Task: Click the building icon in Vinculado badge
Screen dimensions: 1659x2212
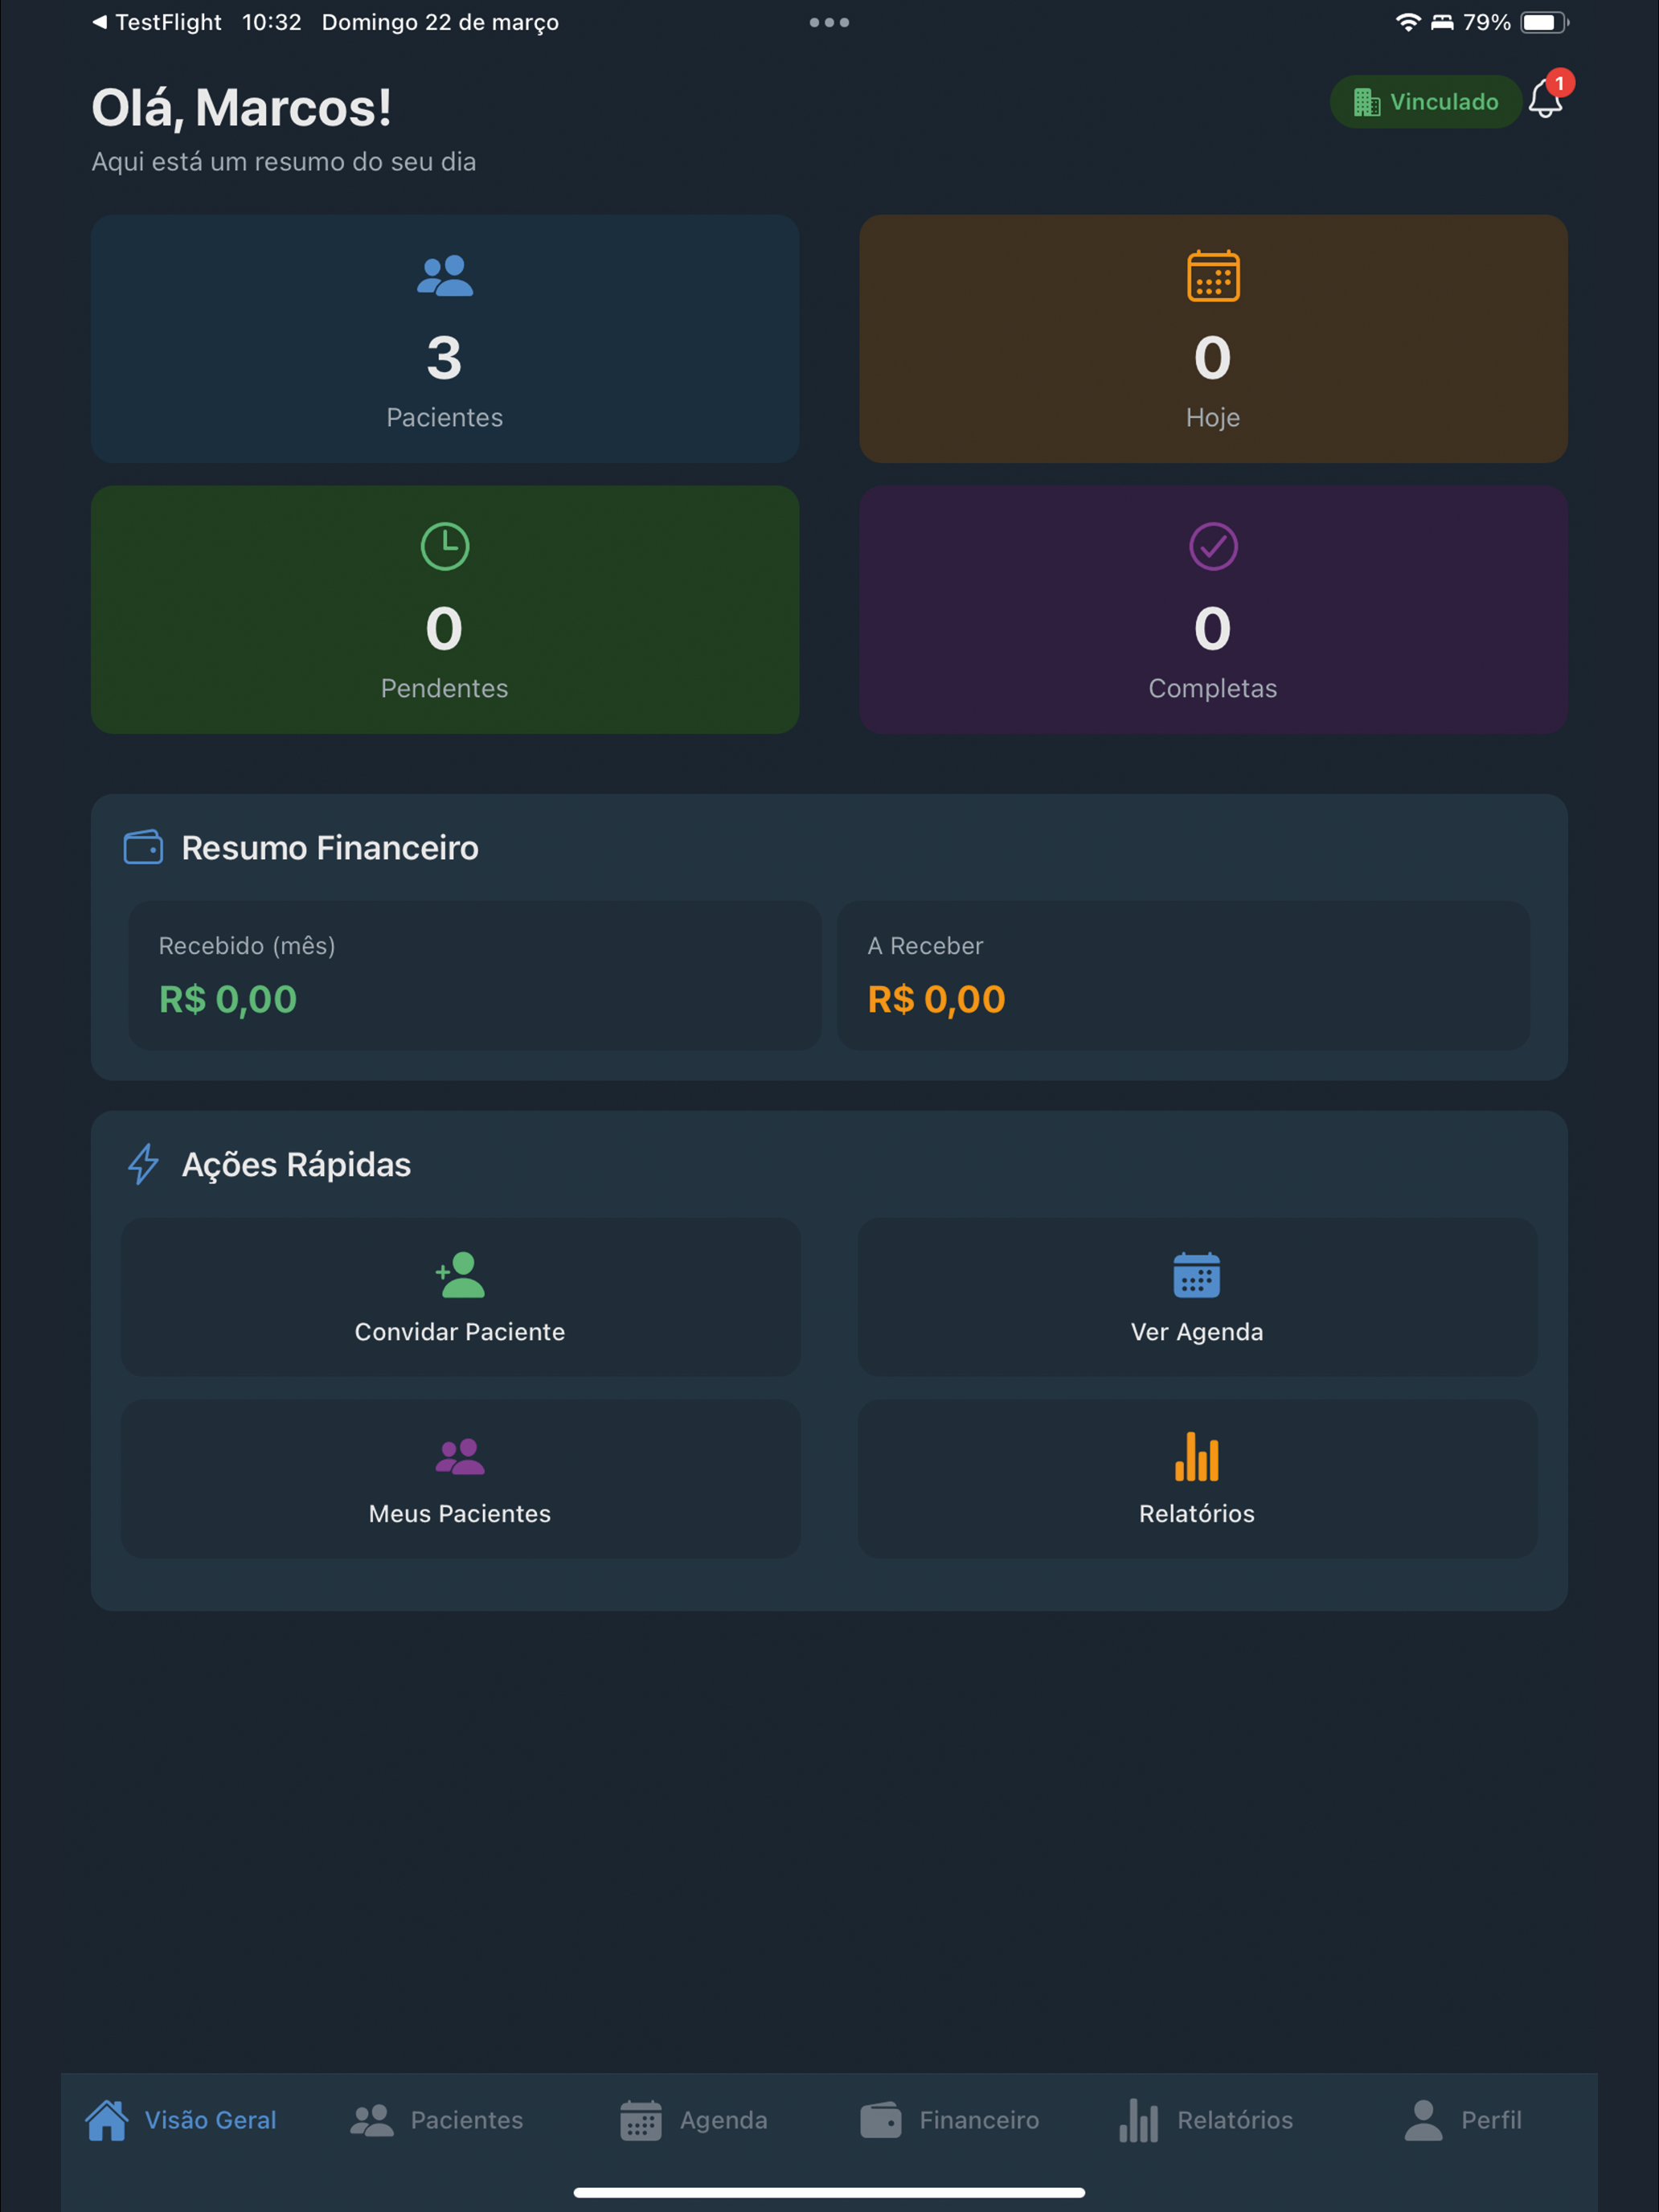Action: pos(1366,102)
